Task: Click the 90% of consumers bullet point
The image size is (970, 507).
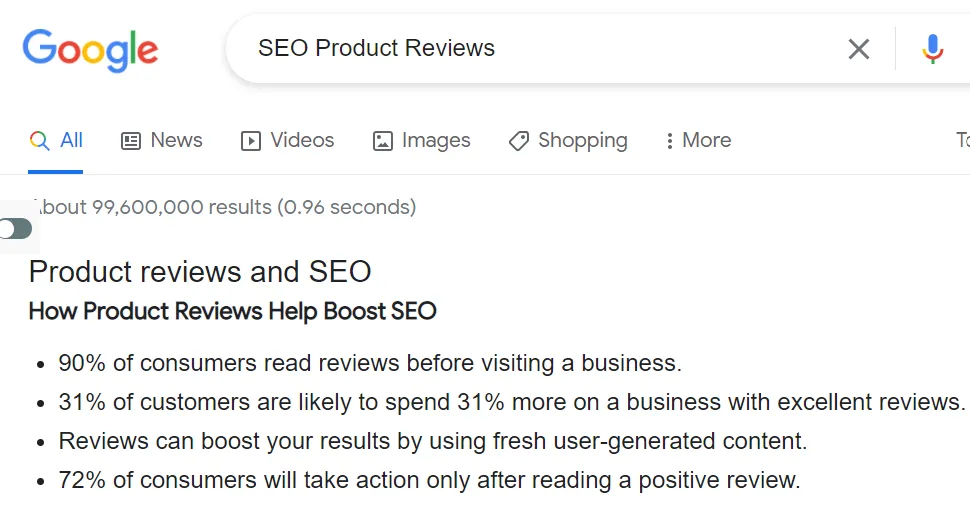Action: tap(370, 363)
